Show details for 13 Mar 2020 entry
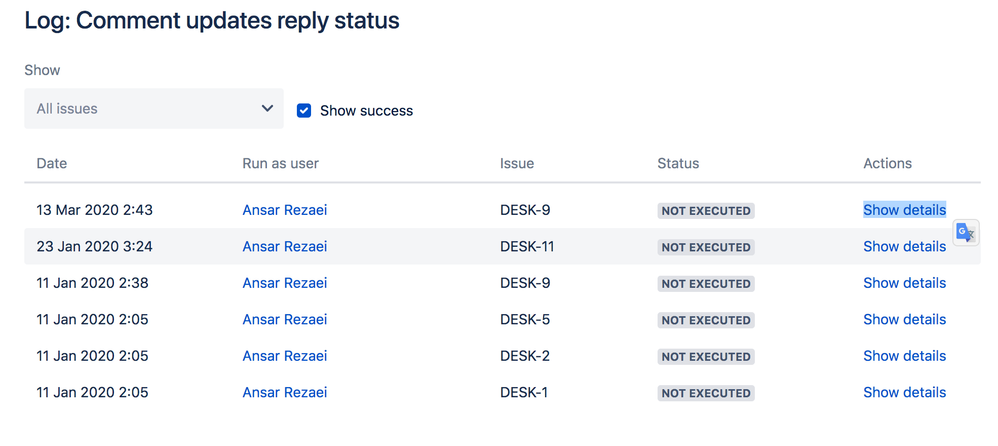998x446 pixels. click(x=904, y=210)
